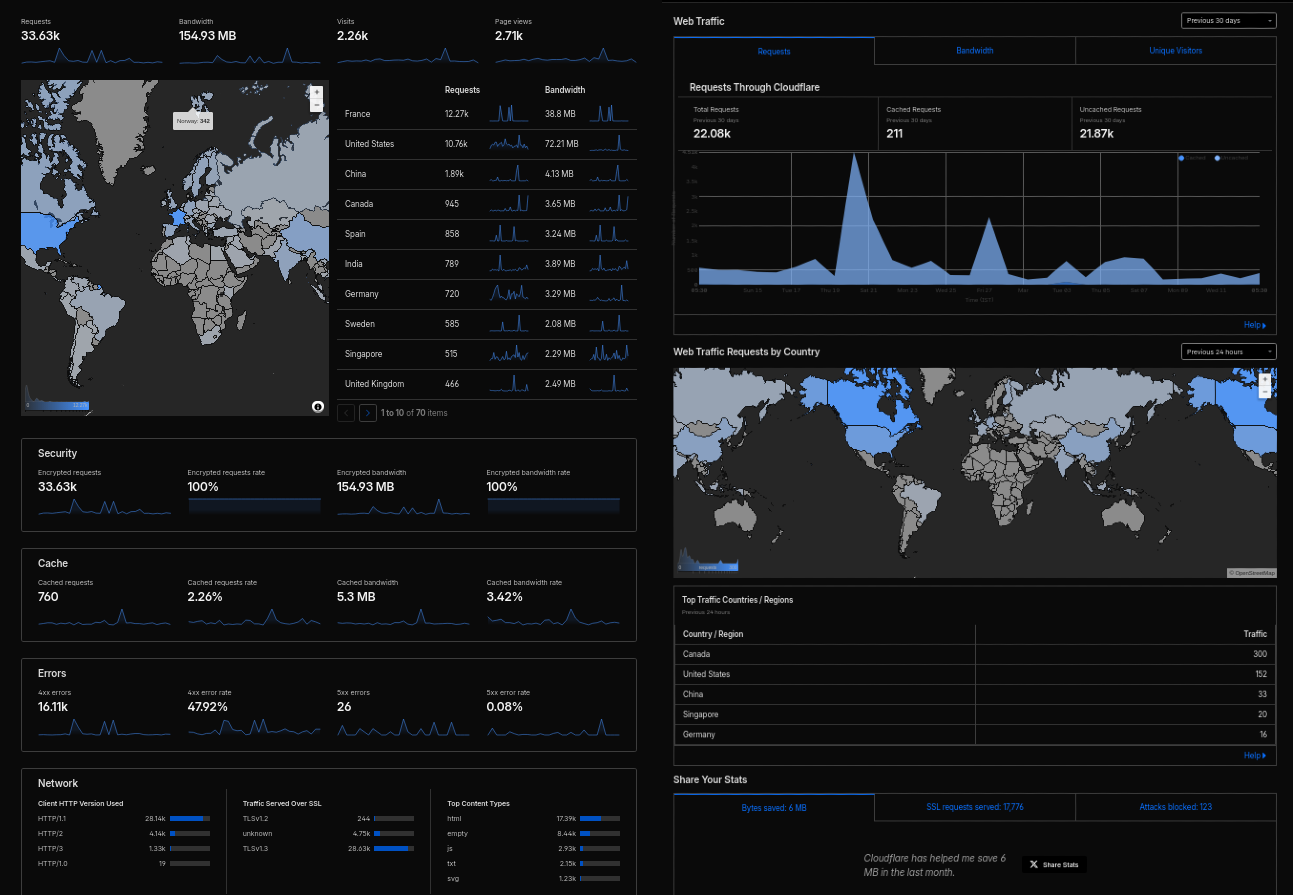Click the previous page arrow in country list
The image size is (1293, 895).
click(x=346, y=412)
